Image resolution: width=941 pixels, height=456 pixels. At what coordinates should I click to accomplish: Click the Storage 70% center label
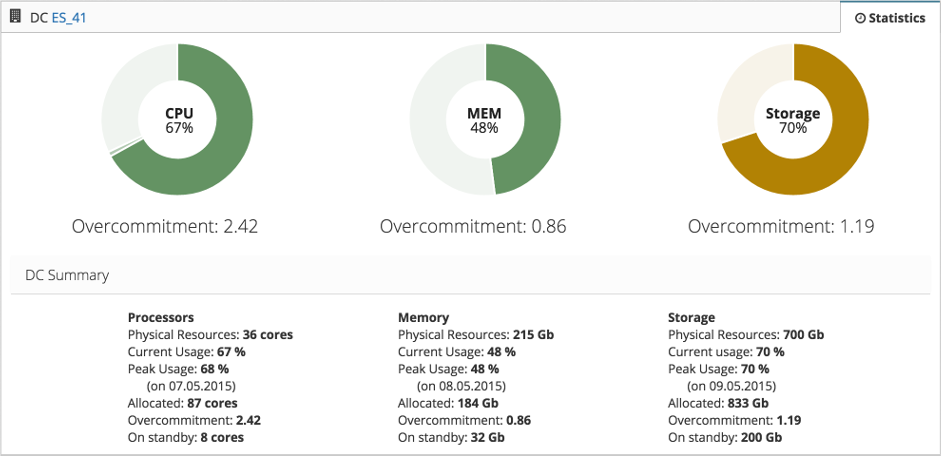(x=793, y=120)
